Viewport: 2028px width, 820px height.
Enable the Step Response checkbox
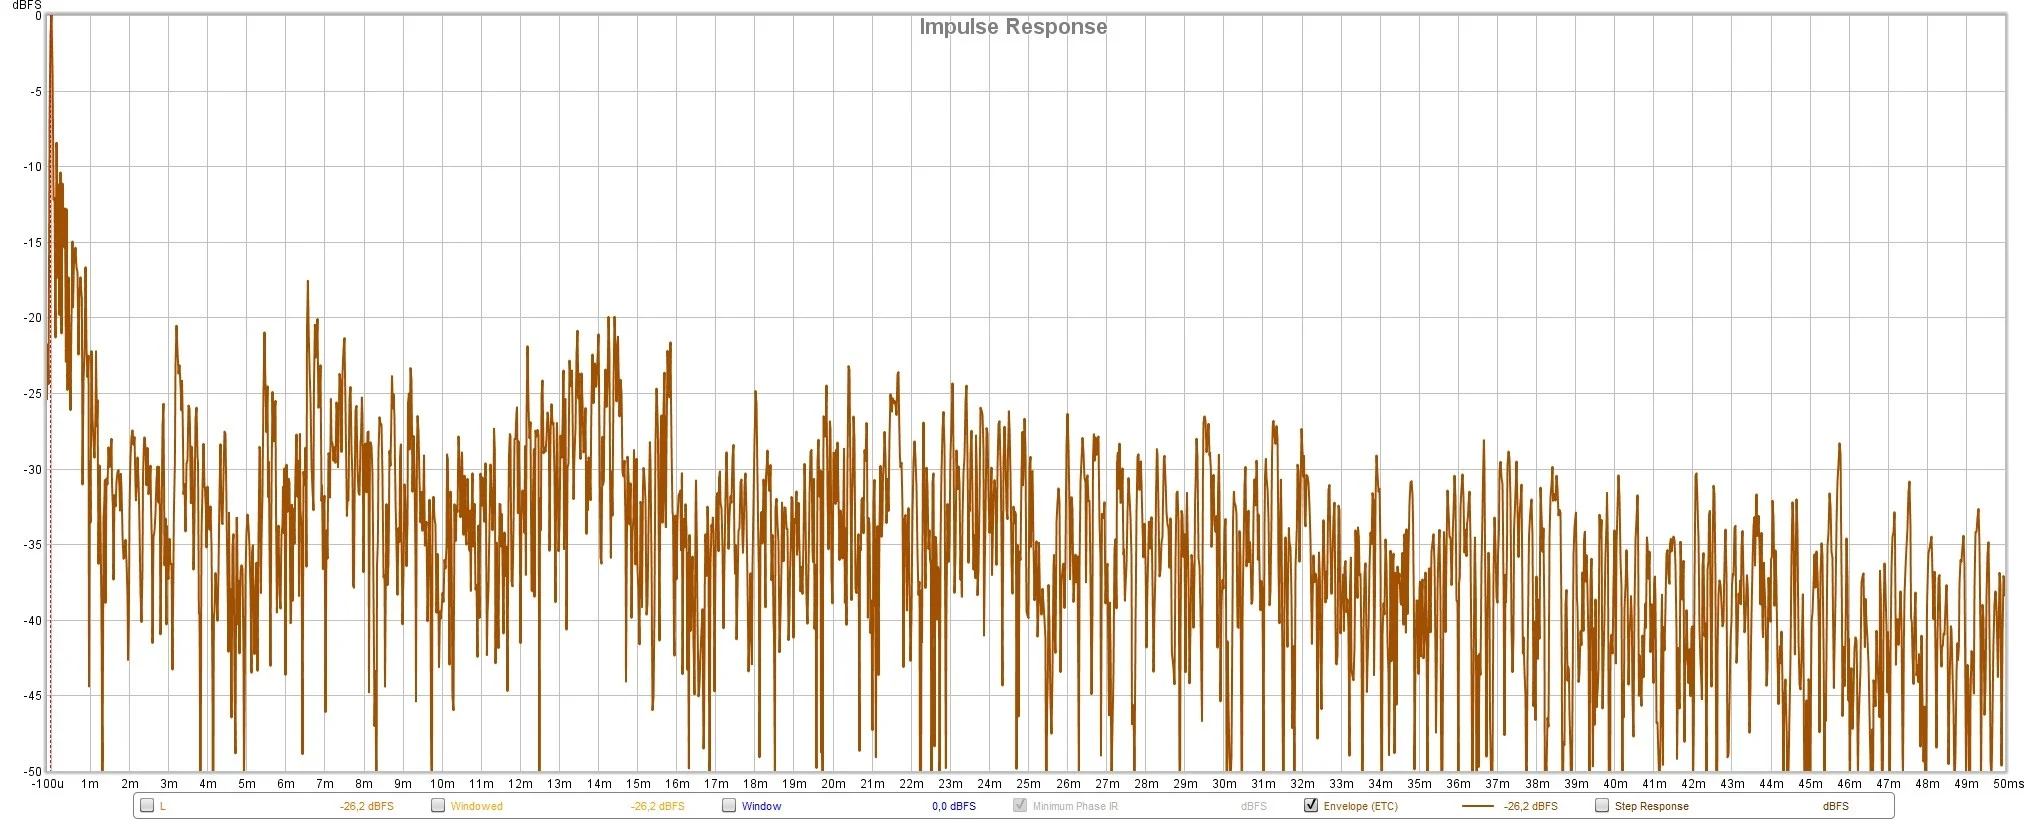tap(1602, 805)
